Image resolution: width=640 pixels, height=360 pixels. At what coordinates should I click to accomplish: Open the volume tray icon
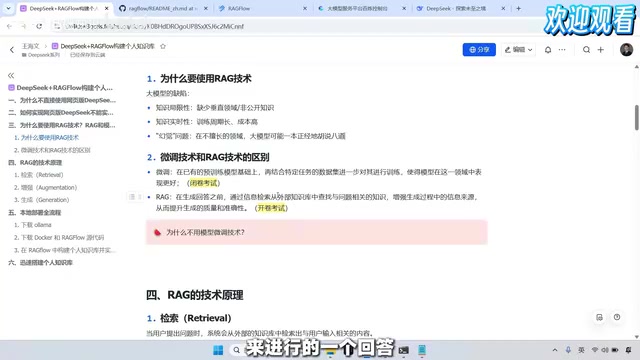604,350
